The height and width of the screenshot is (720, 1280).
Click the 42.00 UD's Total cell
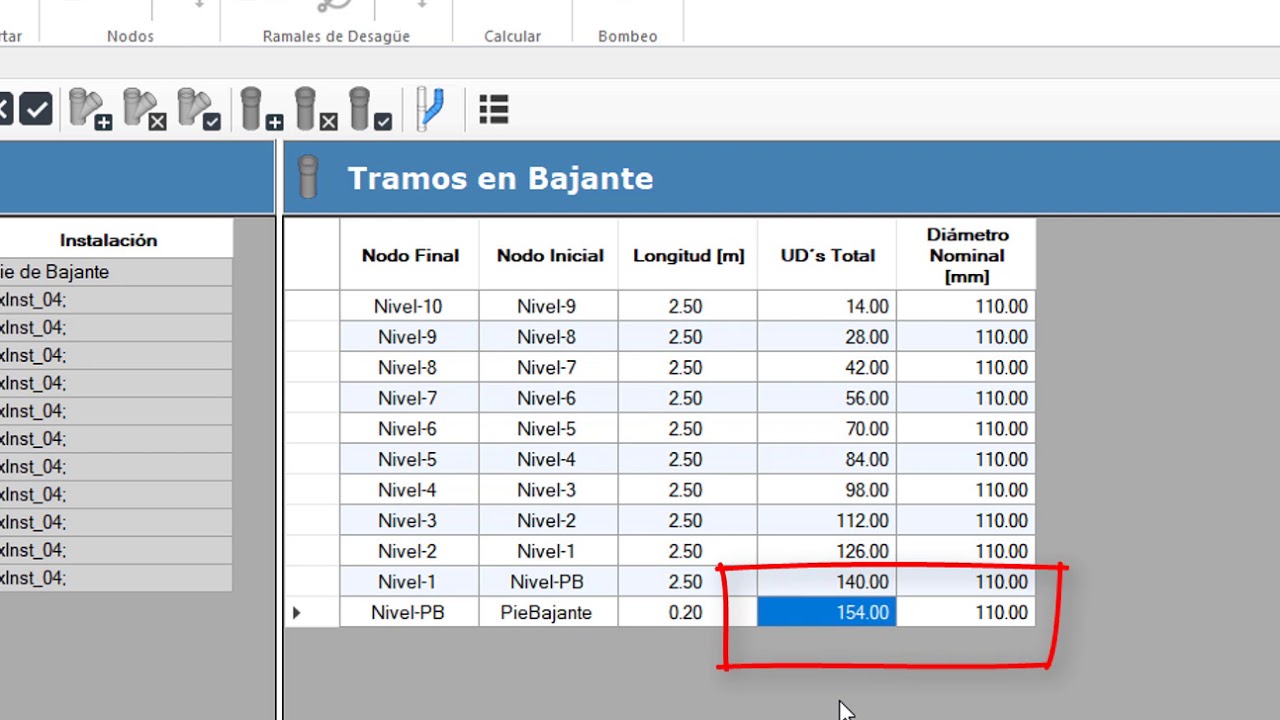tap(827, 368)
